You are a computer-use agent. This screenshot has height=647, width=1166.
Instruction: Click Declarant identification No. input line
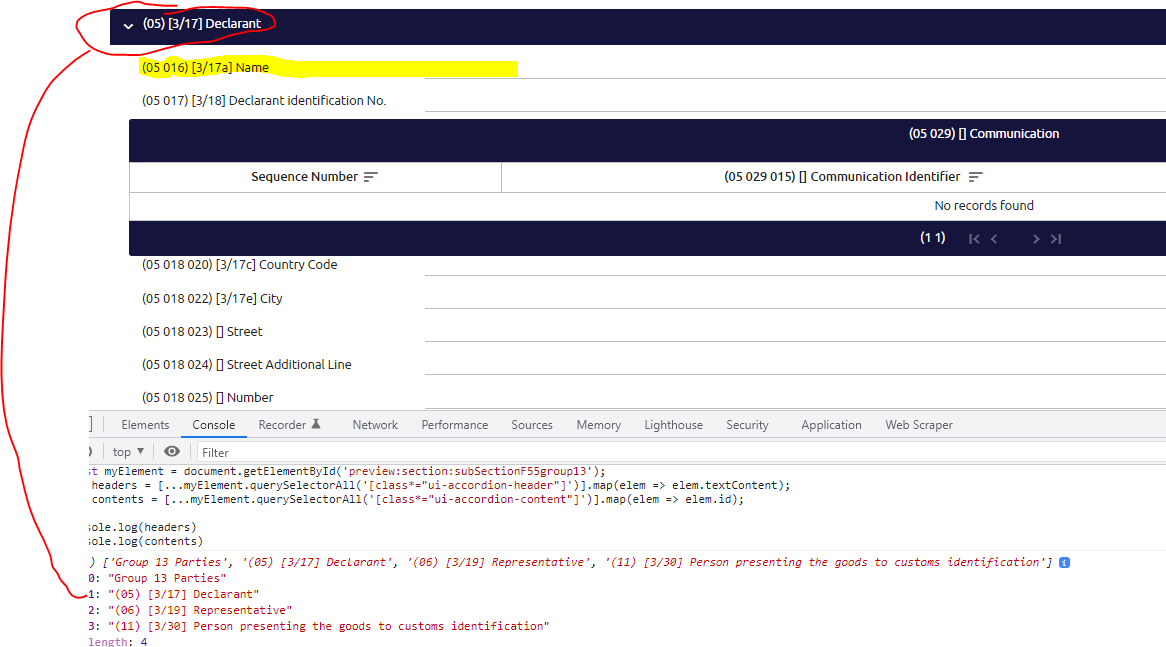point(795,101)
